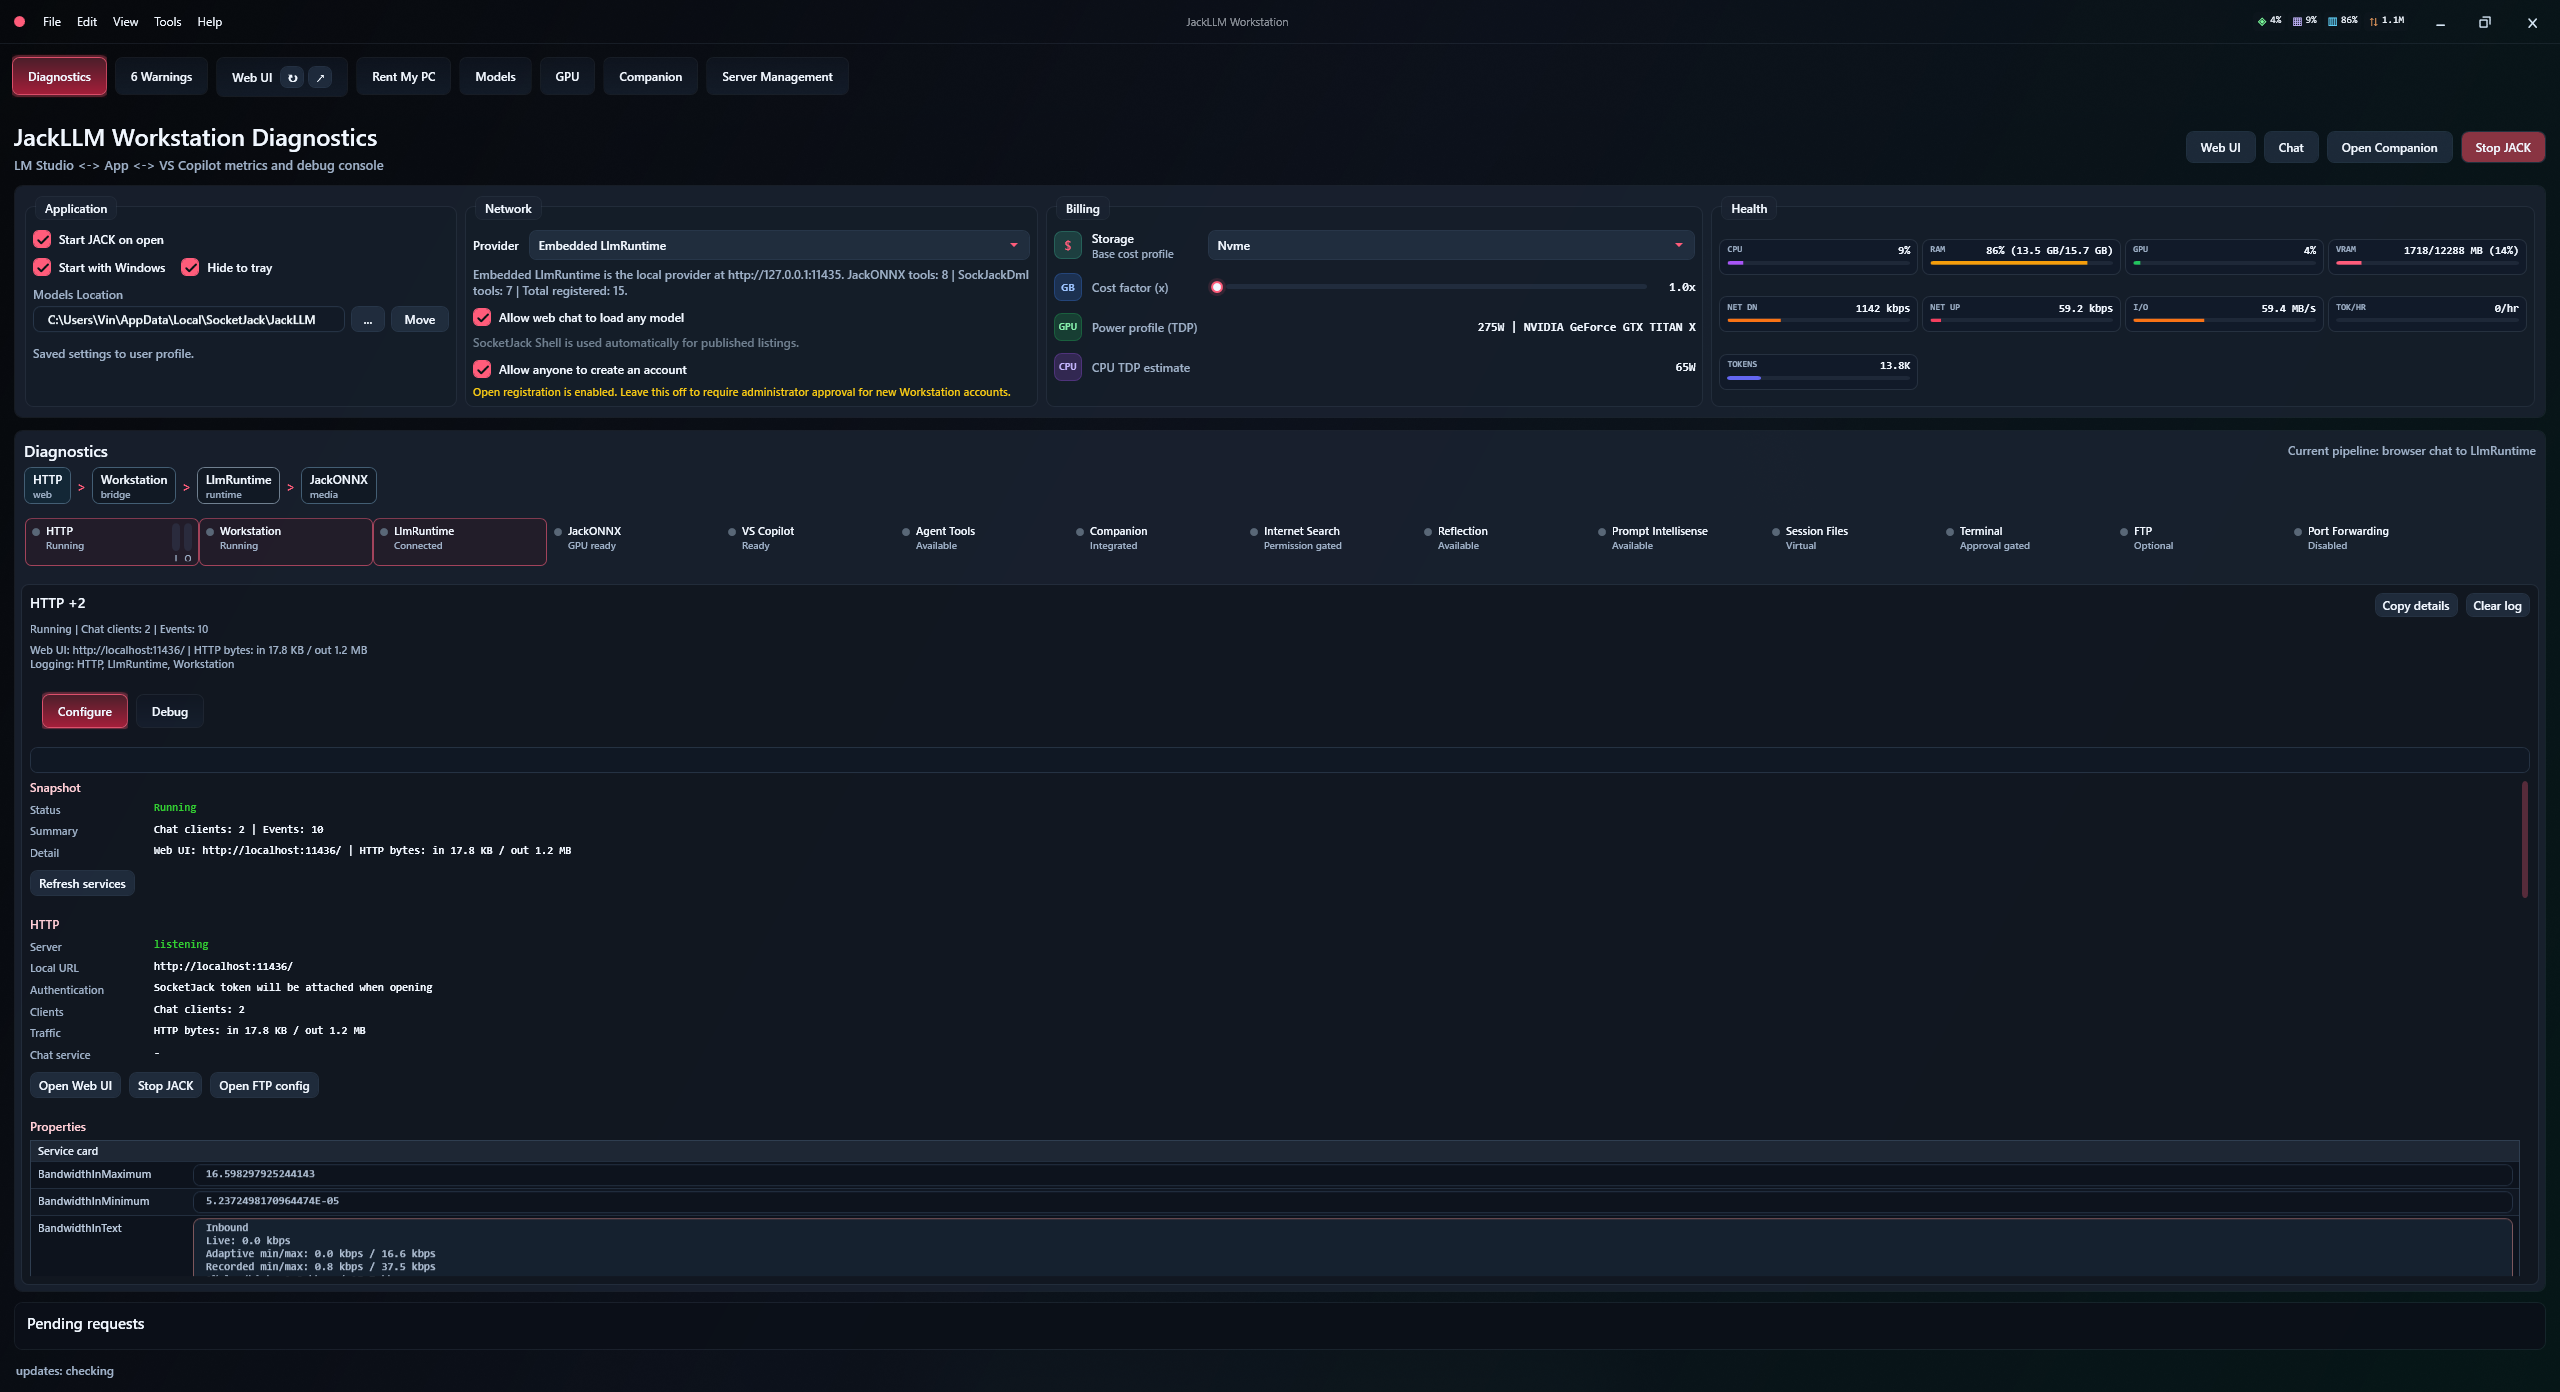Toggle Start with Windows checkbox
This screenshot has height=1392, width=2560.
[x=42, y=267]
